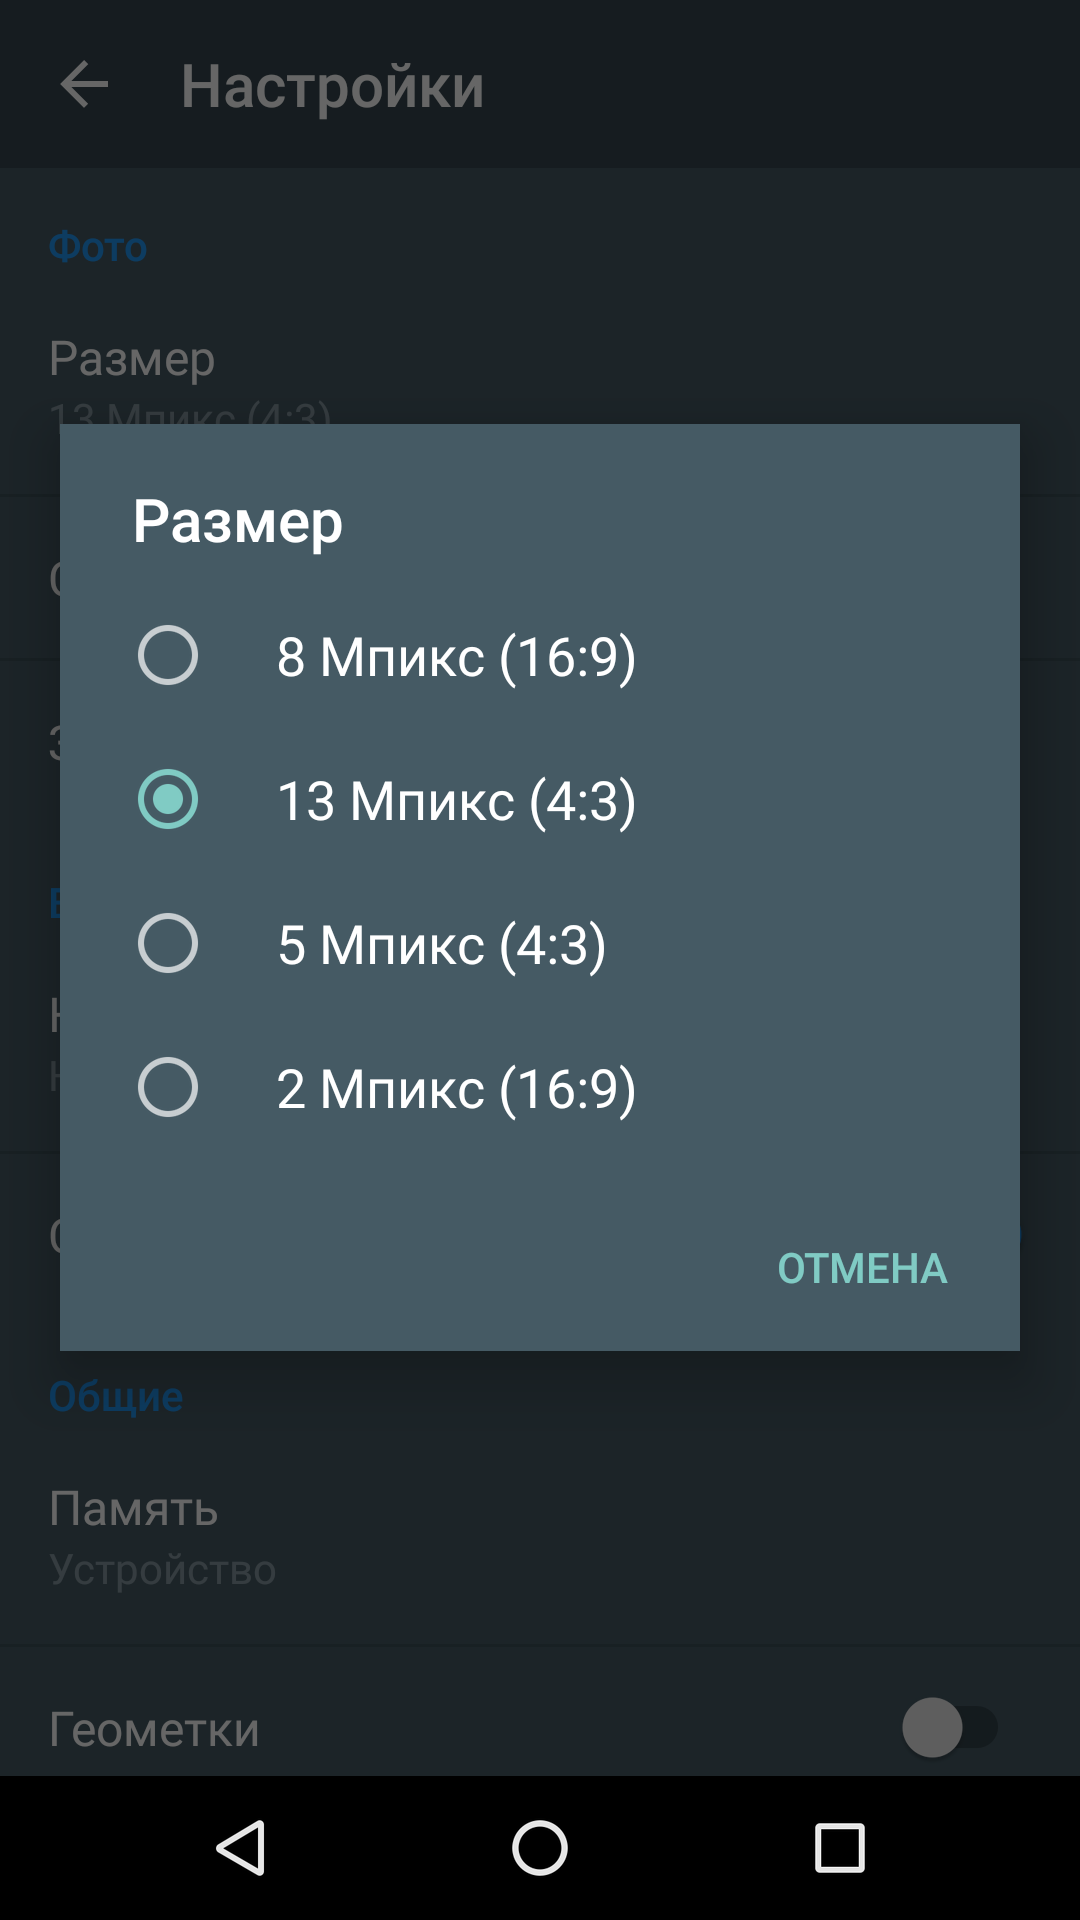1080x1920 pixels.
Task: Toggle the Геометки switch
Action: click(x=950, y=1727)
